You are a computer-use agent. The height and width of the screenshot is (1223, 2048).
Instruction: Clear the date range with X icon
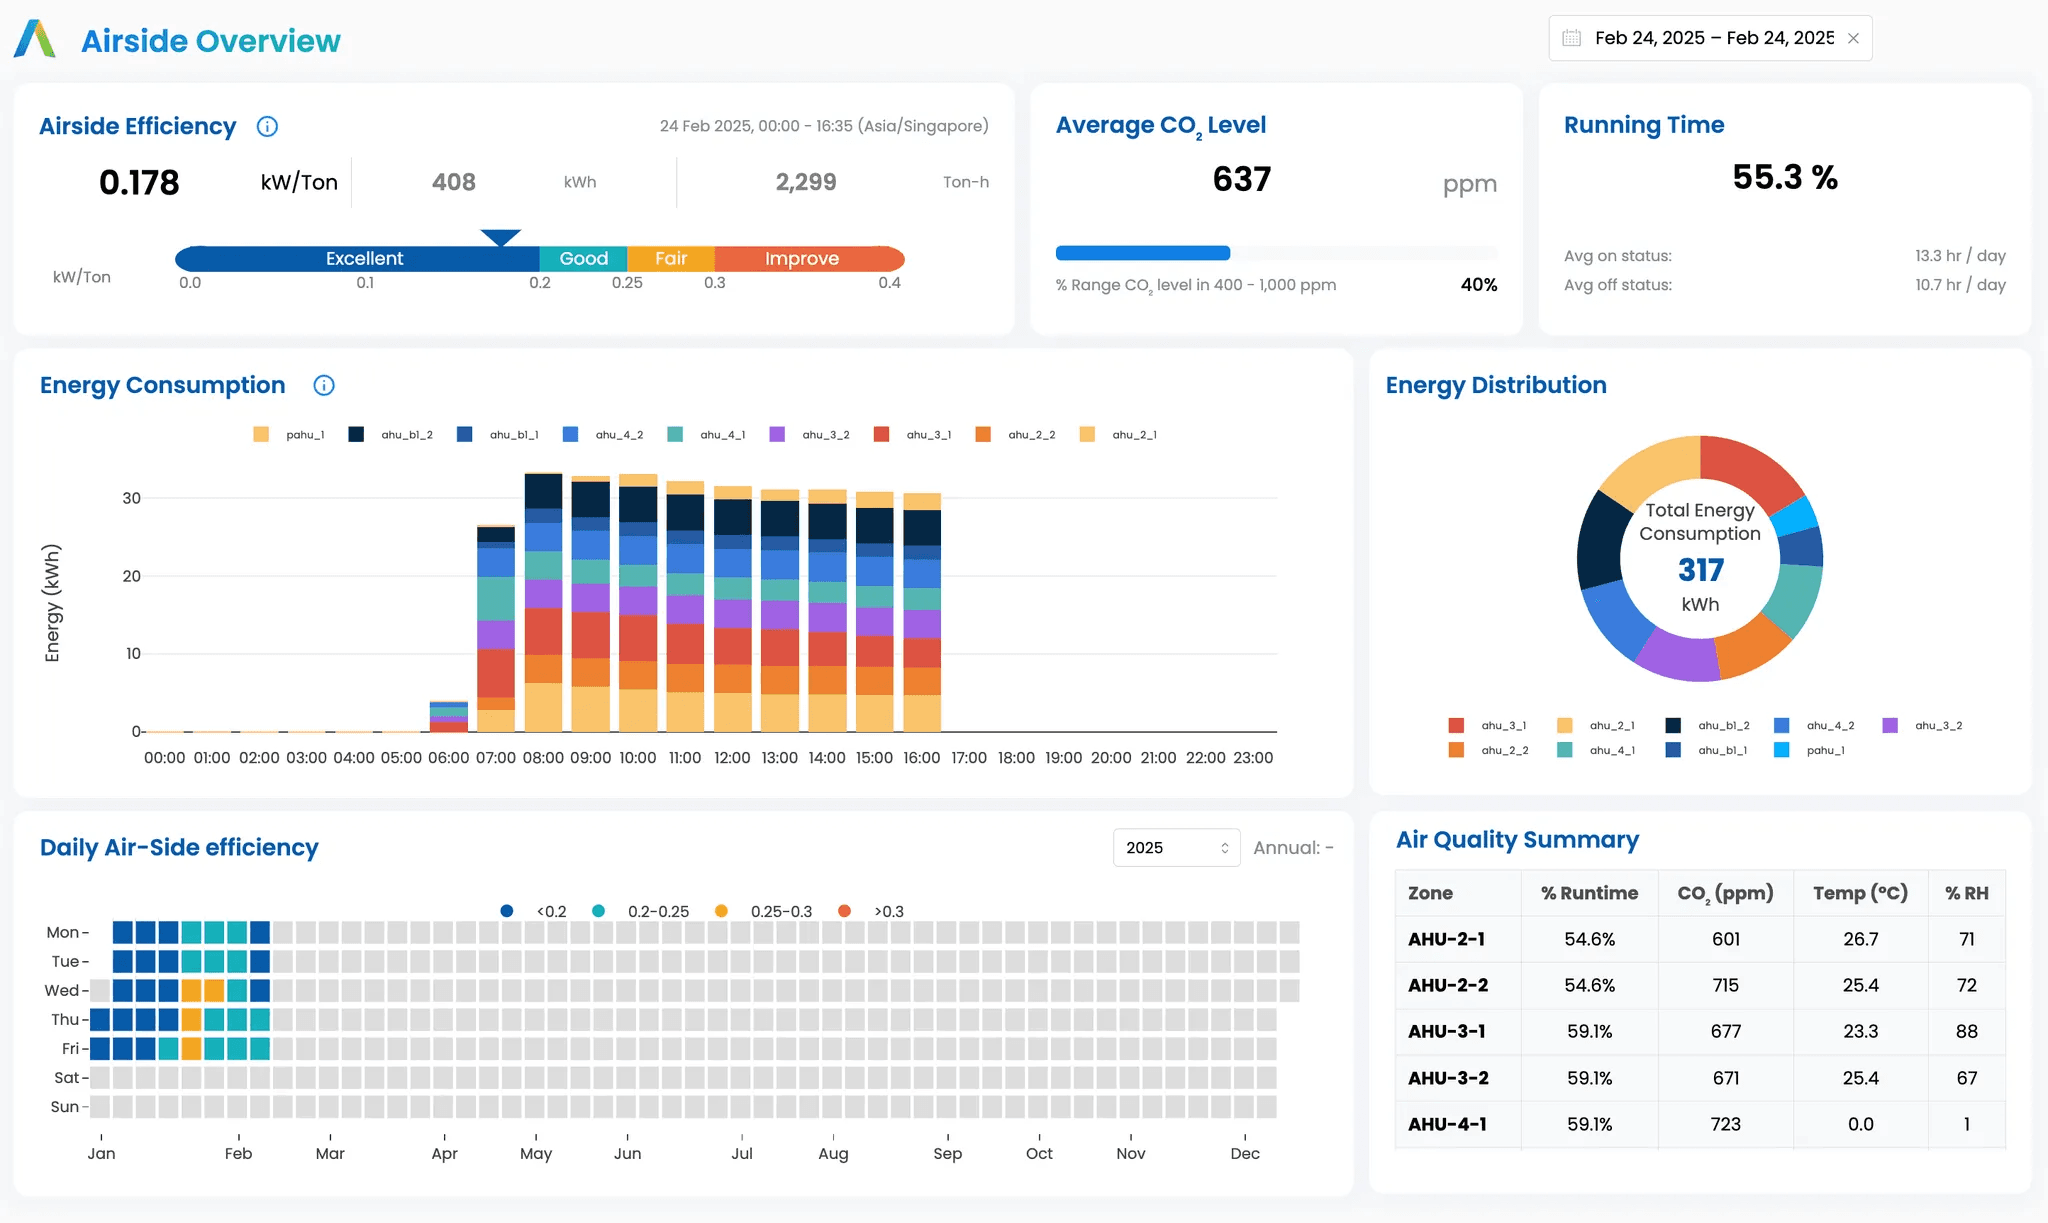pyautogui.click(x=1853, y=38)
